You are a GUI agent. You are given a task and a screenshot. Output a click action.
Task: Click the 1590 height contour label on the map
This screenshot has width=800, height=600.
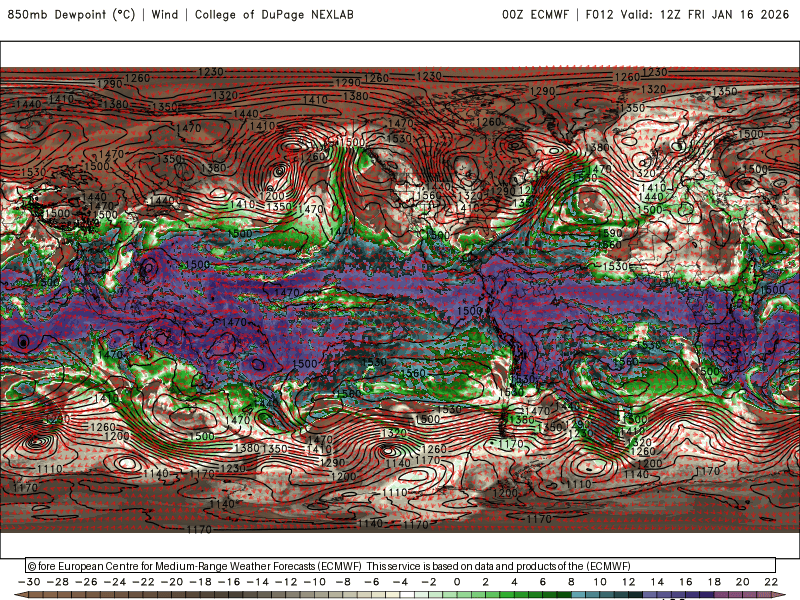[610, 233]
